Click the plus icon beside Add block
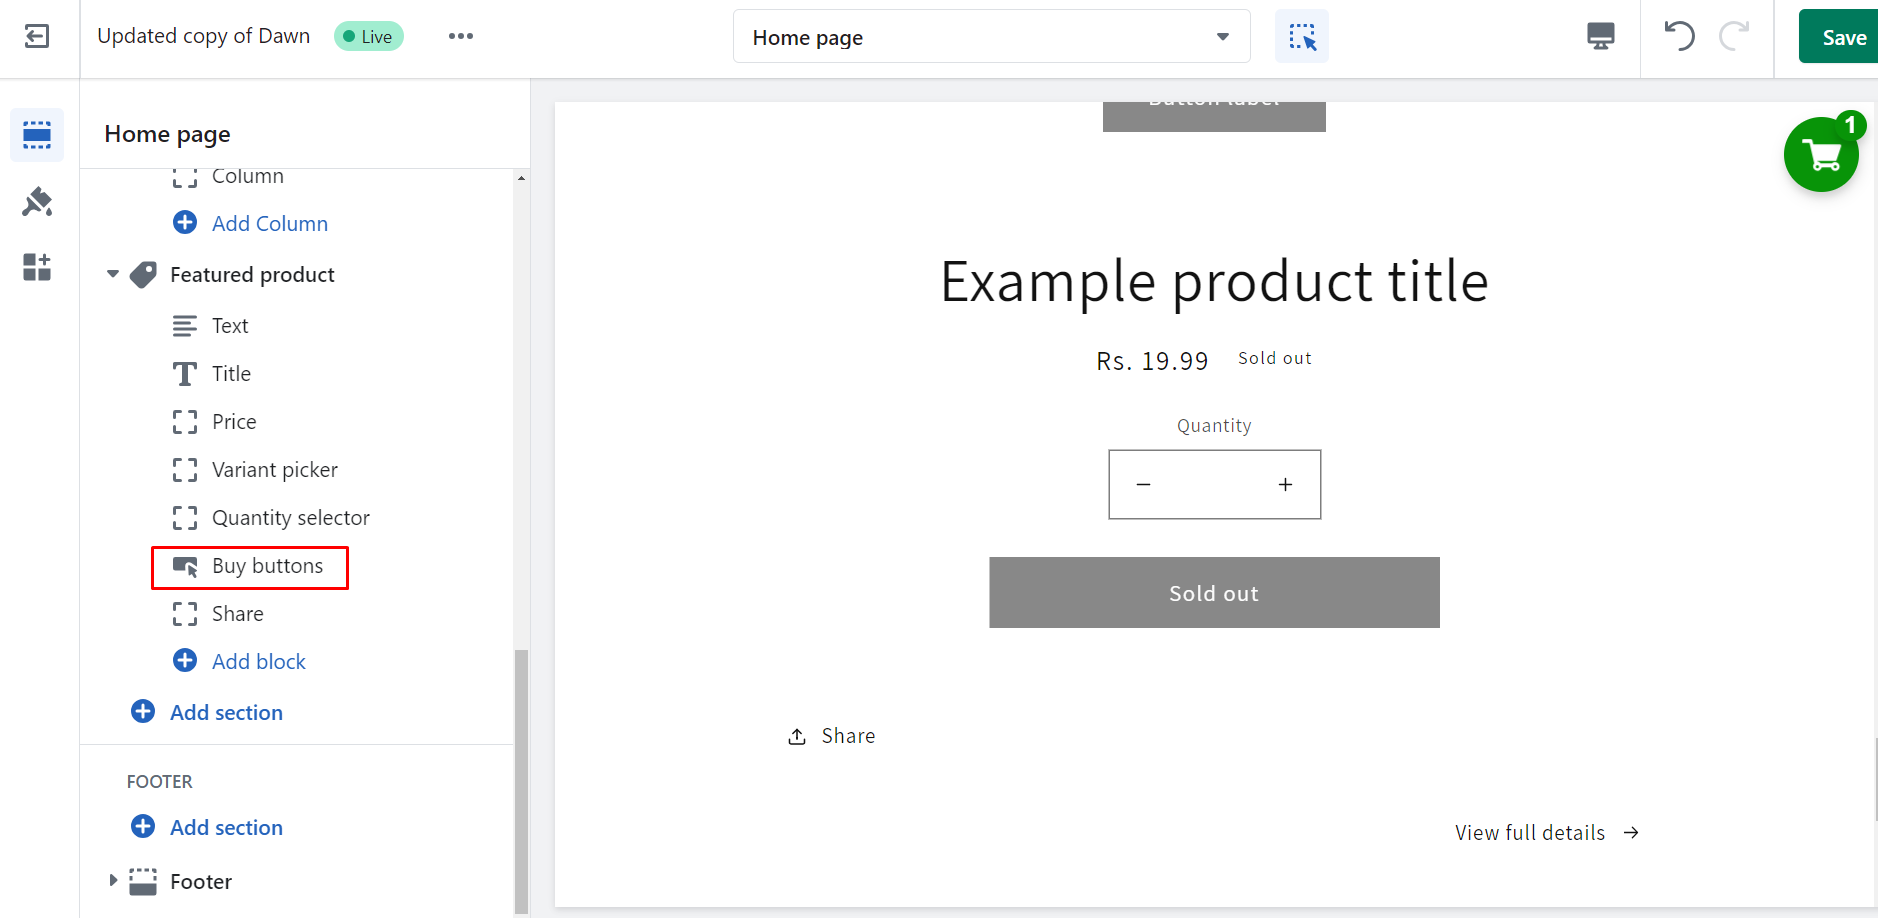 point(185,660)
